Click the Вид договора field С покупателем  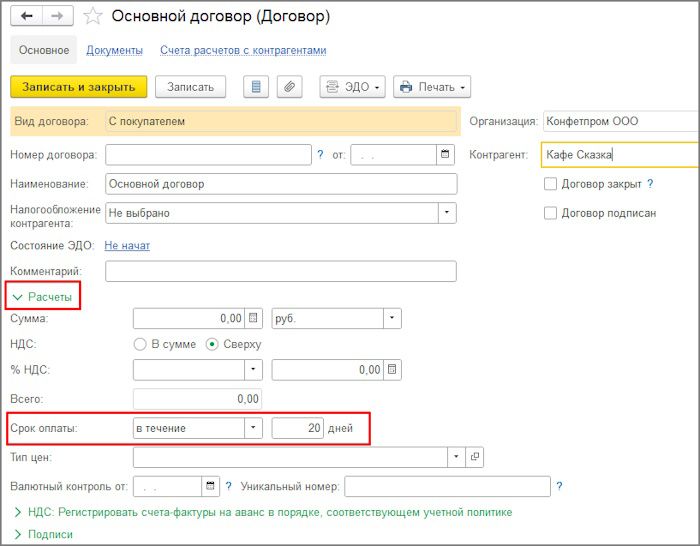click(281, 121)
